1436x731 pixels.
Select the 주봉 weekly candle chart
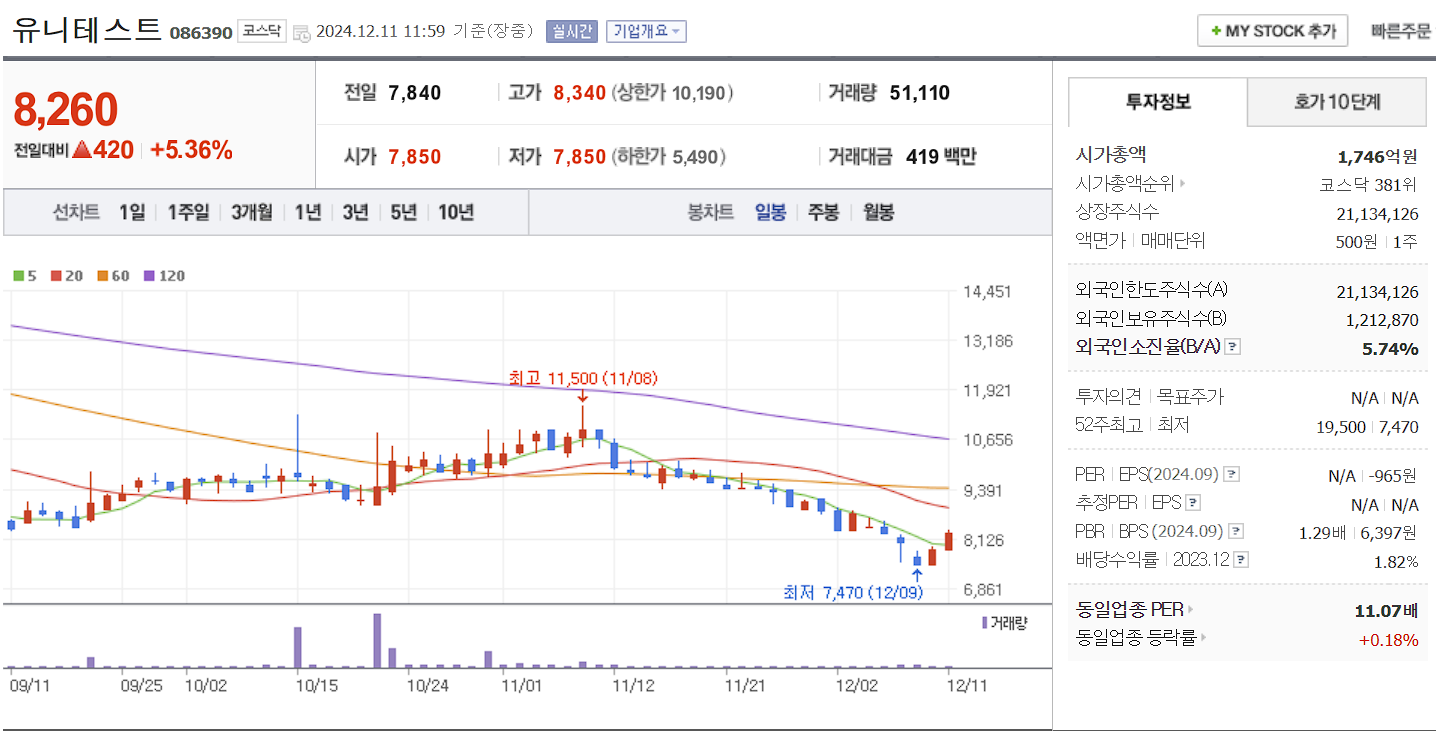(x=824, y=212)
